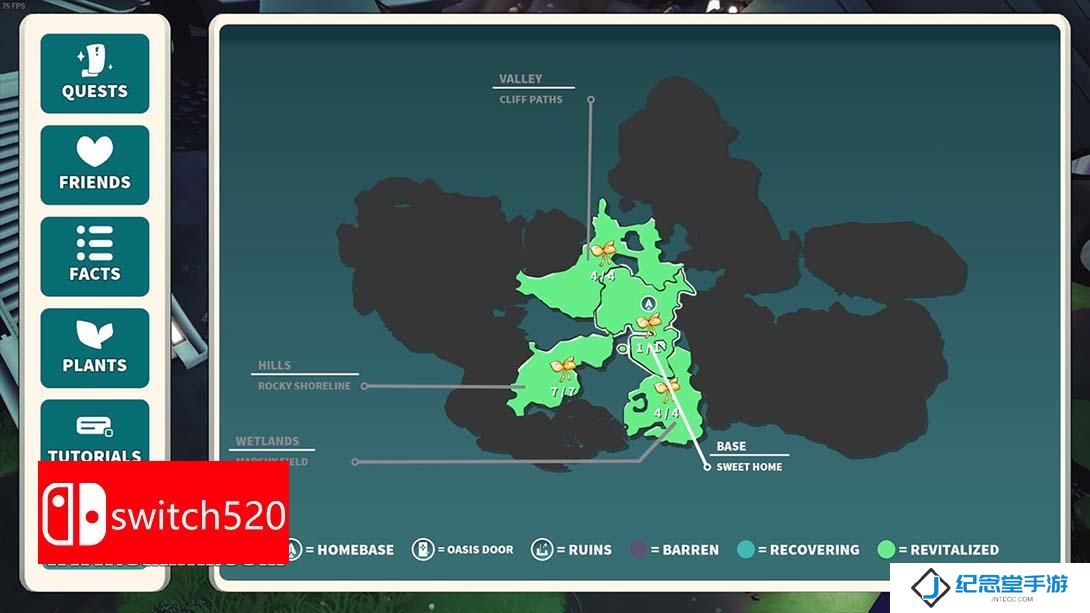Open the Friends menu

point(95,165)
